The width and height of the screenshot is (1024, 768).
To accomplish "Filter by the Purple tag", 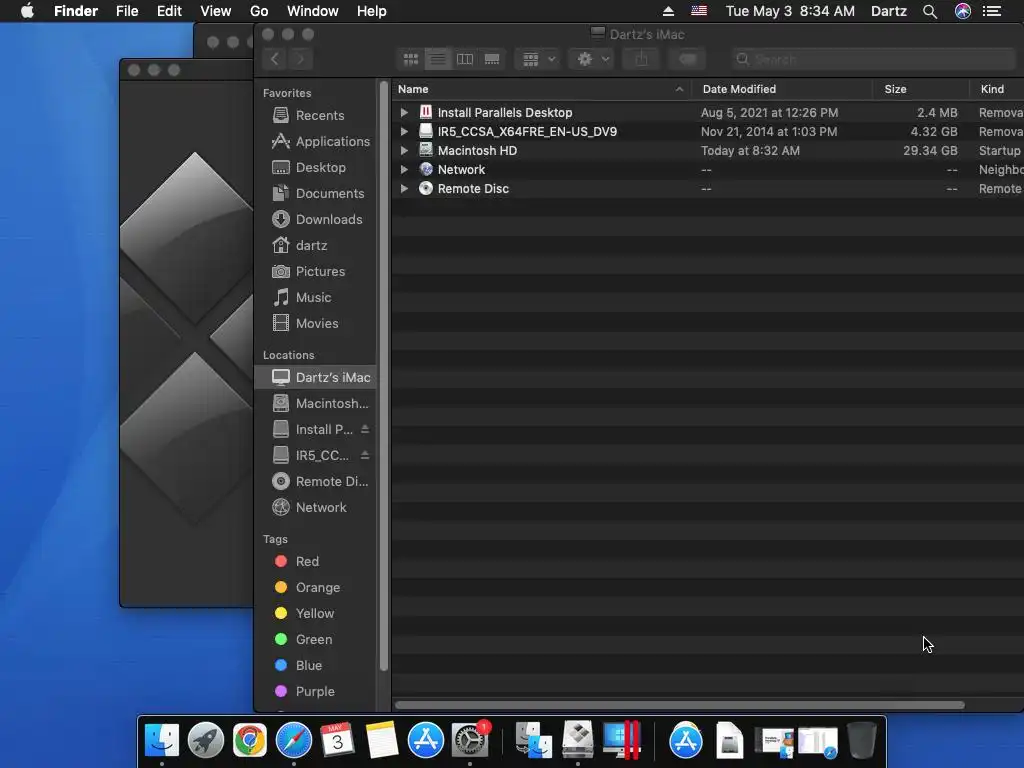I will [315, 692].
